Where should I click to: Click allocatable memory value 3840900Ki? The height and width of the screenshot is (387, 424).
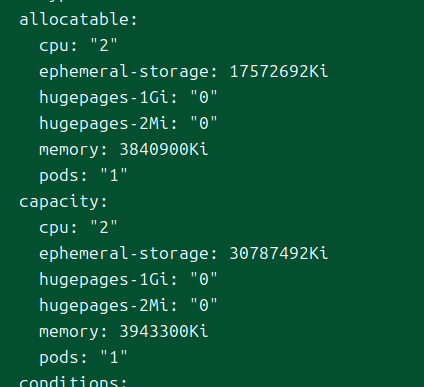tap(164, 149)
